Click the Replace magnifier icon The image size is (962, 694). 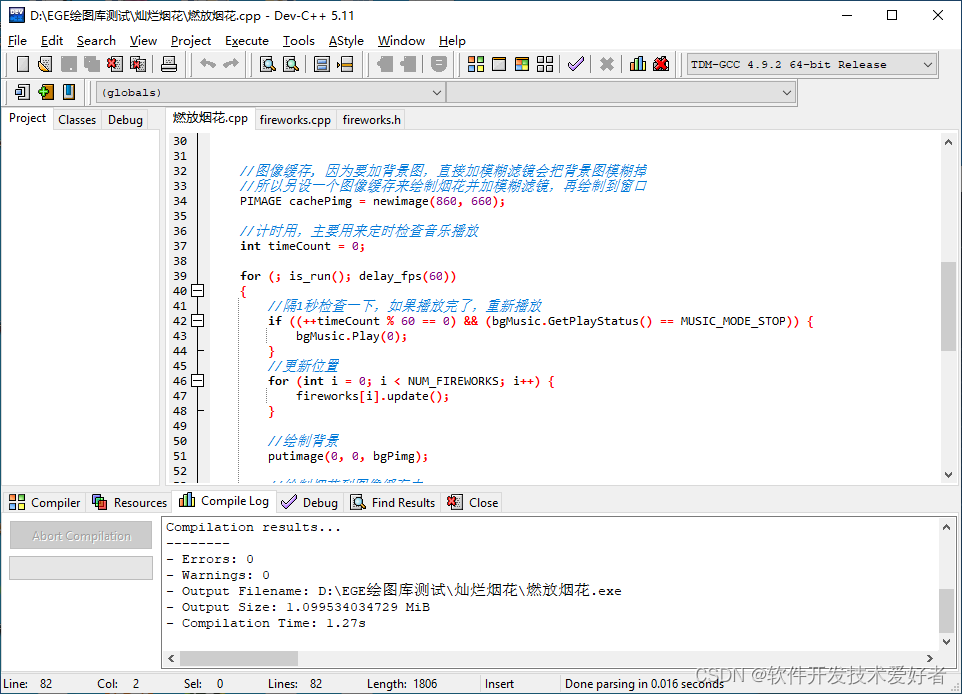[x=291, y=63]
